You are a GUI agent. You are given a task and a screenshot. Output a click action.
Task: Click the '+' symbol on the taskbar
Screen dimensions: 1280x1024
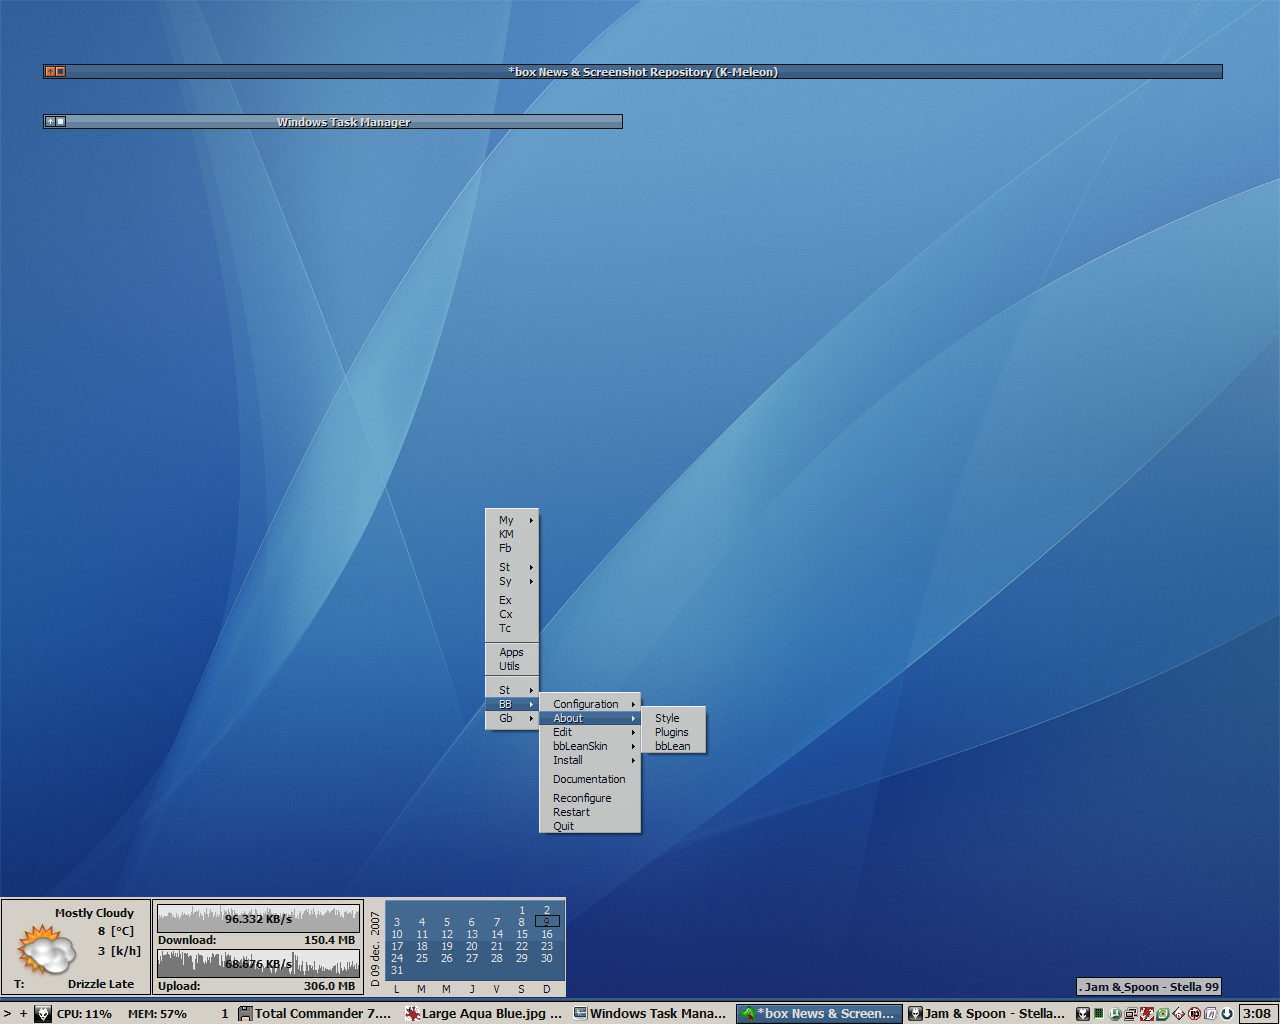(24, 1013)
